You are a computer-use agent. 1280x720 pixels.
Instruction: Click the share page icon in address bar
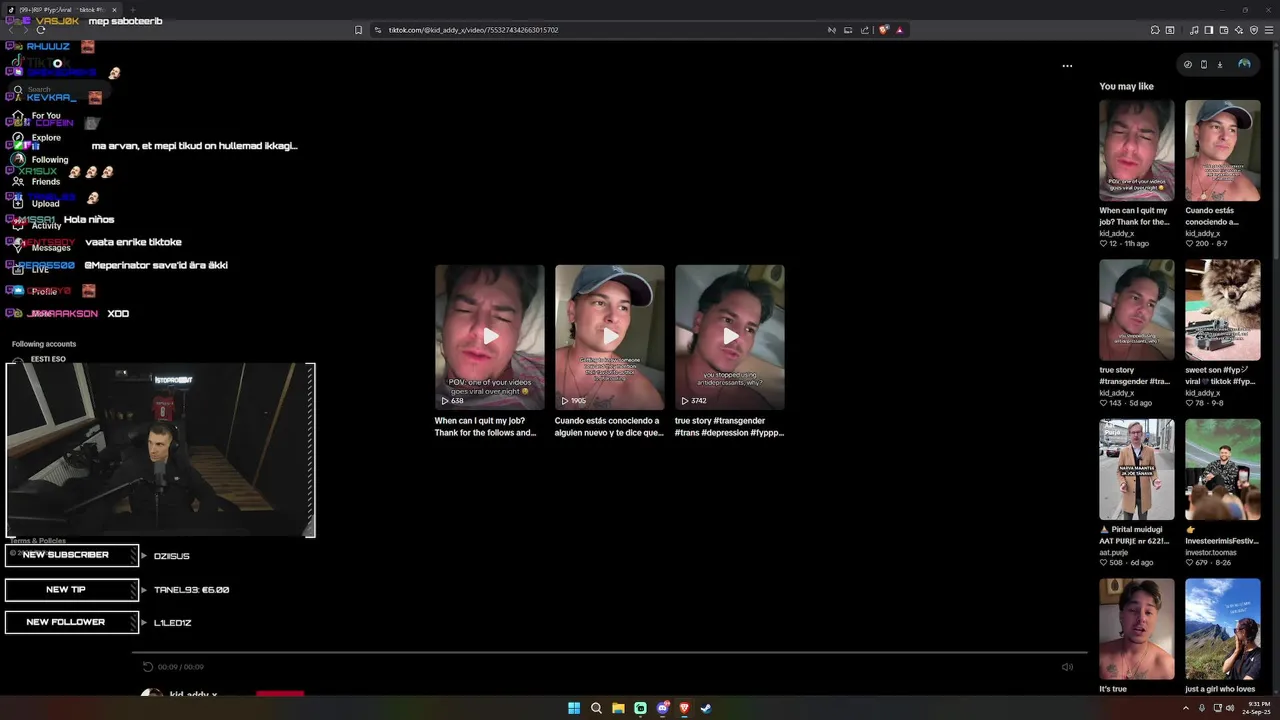(x=865, y=30)
